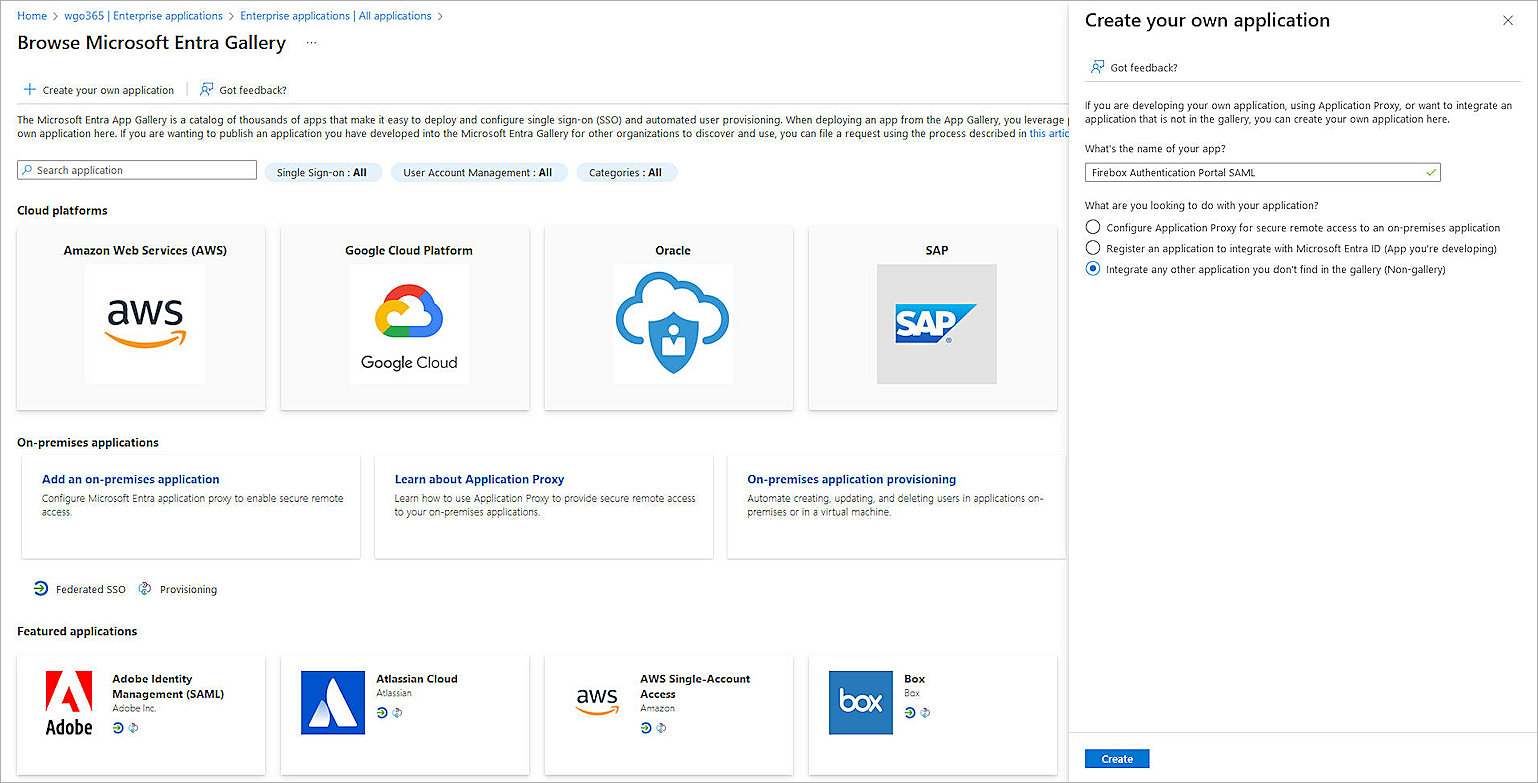Select the Box featured application logo
This screenshot has height=783, width=1538.
coord(860,703)
